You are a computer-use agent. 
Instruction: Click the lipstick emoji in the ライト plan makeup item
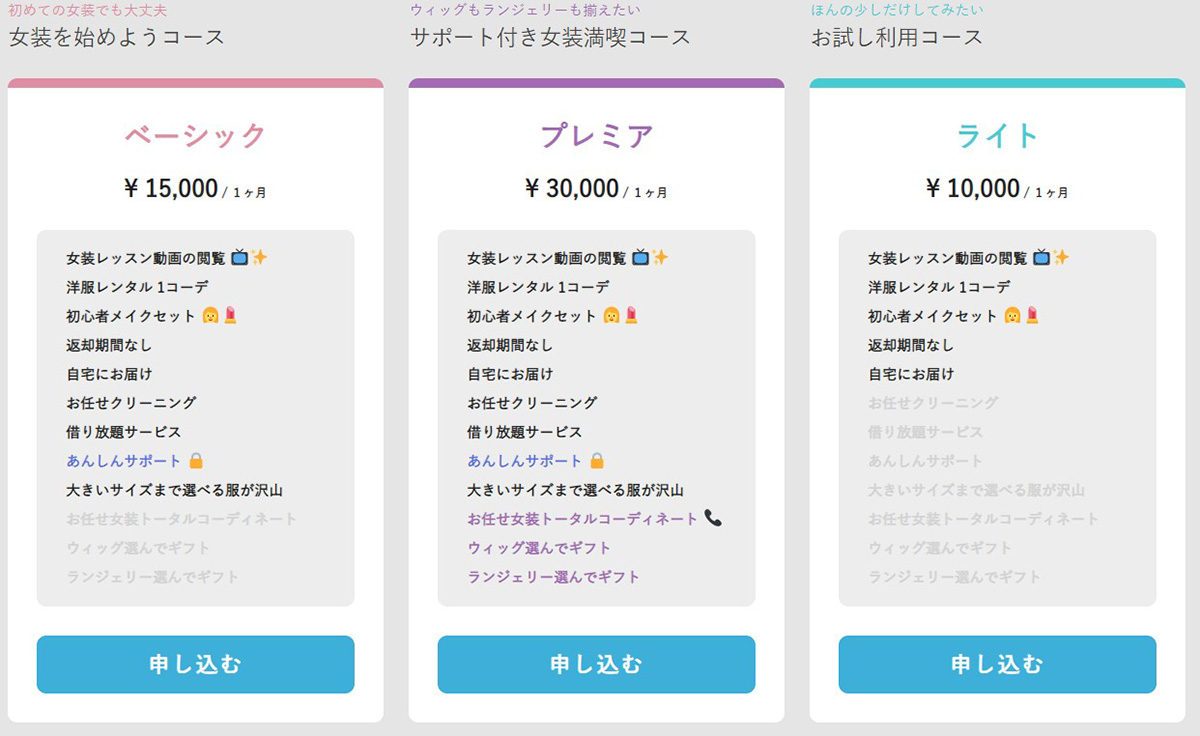(1032, 316)
